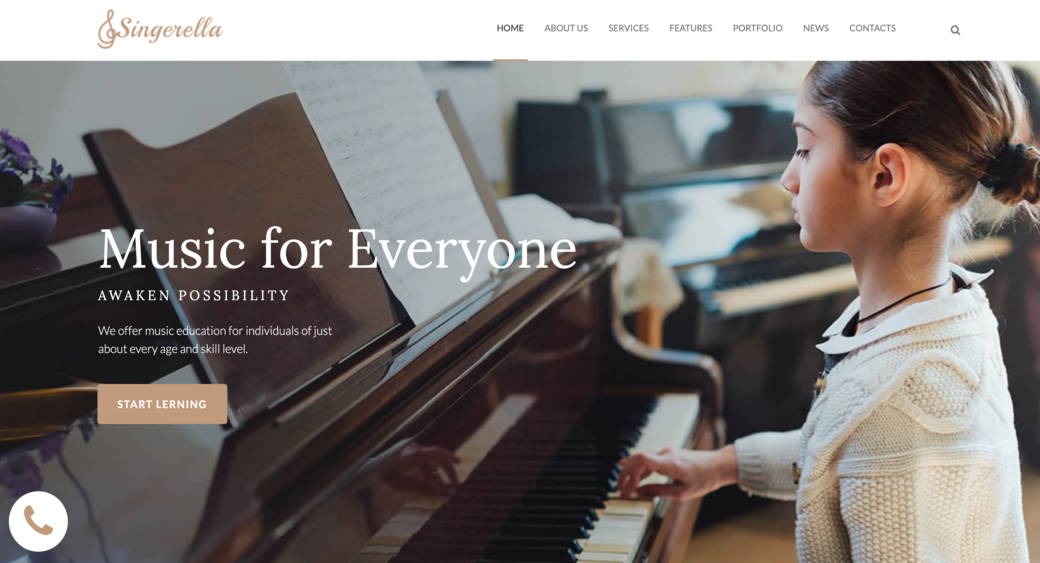Navigate to the NEWS page
The height and width of the screenshot is (563, 1040).
[x=816, y=28]
